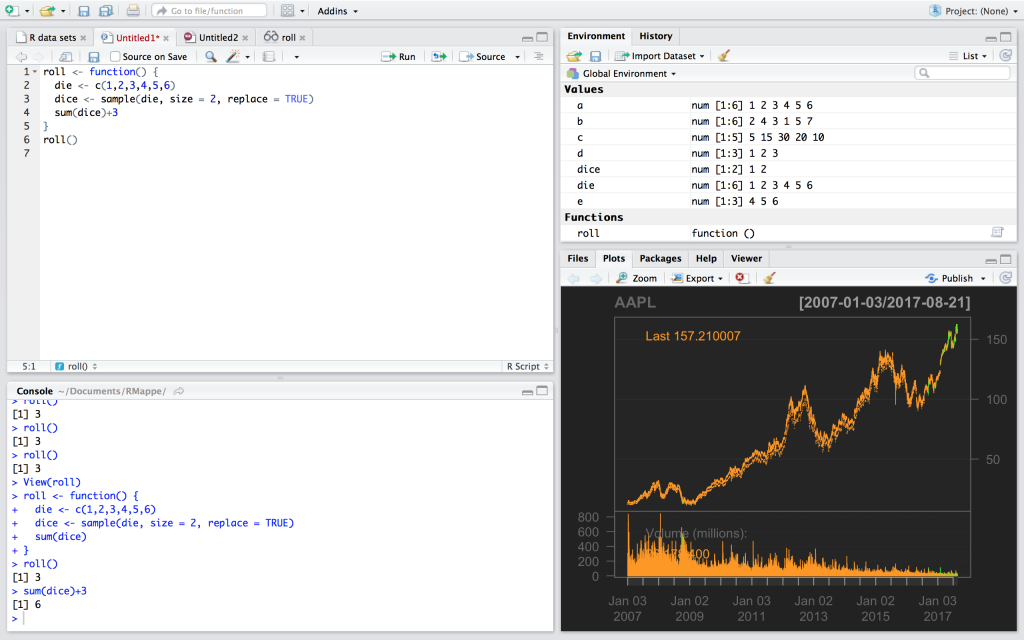Image resolution: width=1024 pixels, height=640 pixels.
Task: Compile a report with the notebook icon
Action: click(268, 57)
